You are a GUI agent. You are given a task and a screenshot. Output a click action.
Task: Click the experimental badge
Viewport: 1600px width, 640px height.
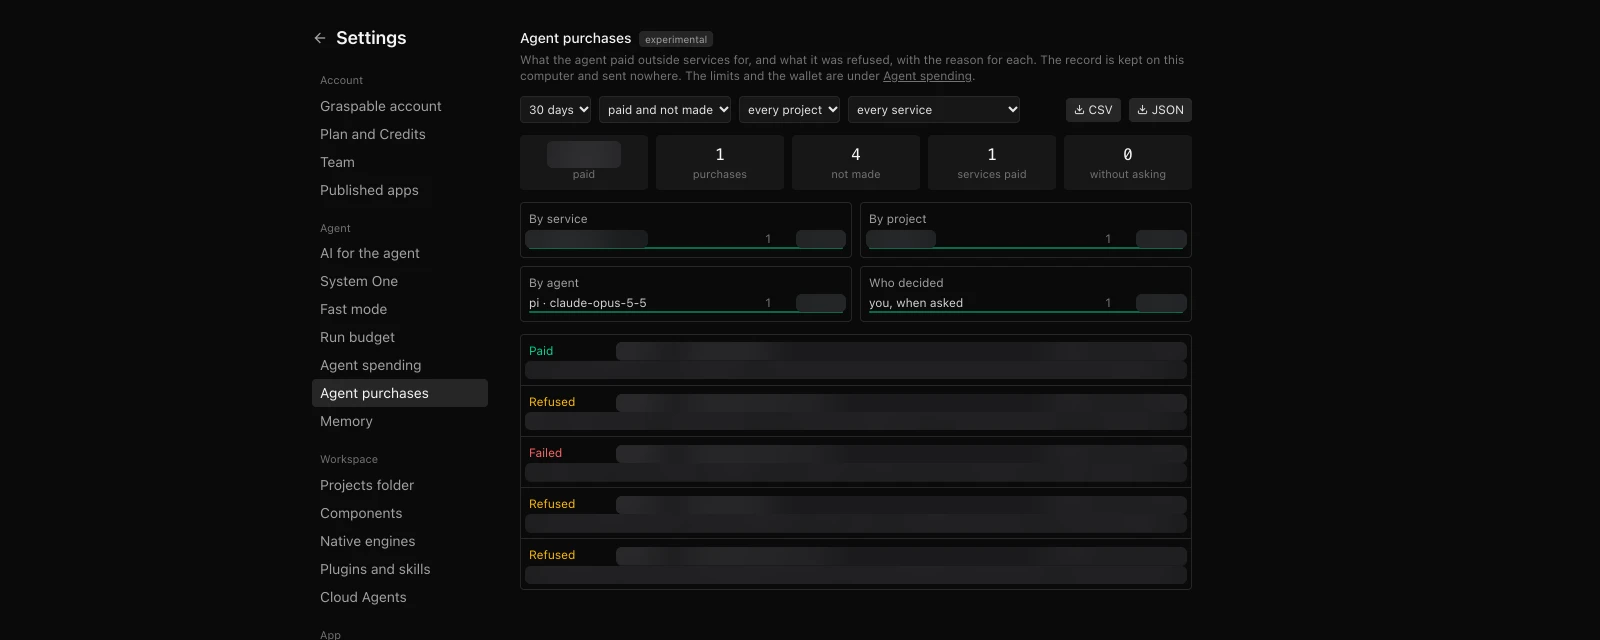point(676,40)
